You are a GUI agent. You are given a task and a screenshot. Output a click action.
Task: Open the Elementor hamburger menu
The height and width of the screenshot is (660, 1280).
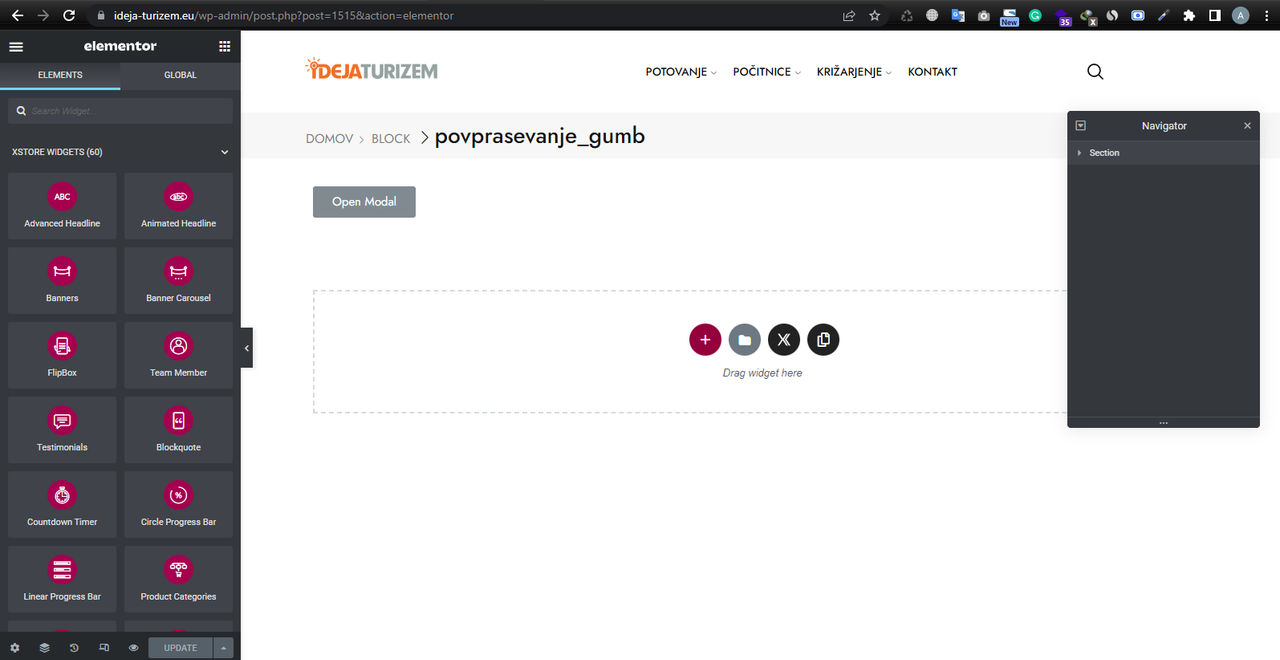point(15,47)
